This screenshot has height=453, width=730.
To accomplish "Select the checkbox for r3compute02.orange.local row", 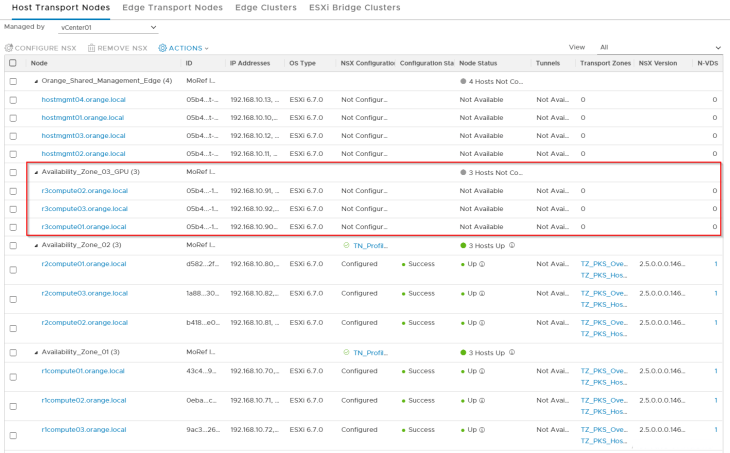I will 13,191.
